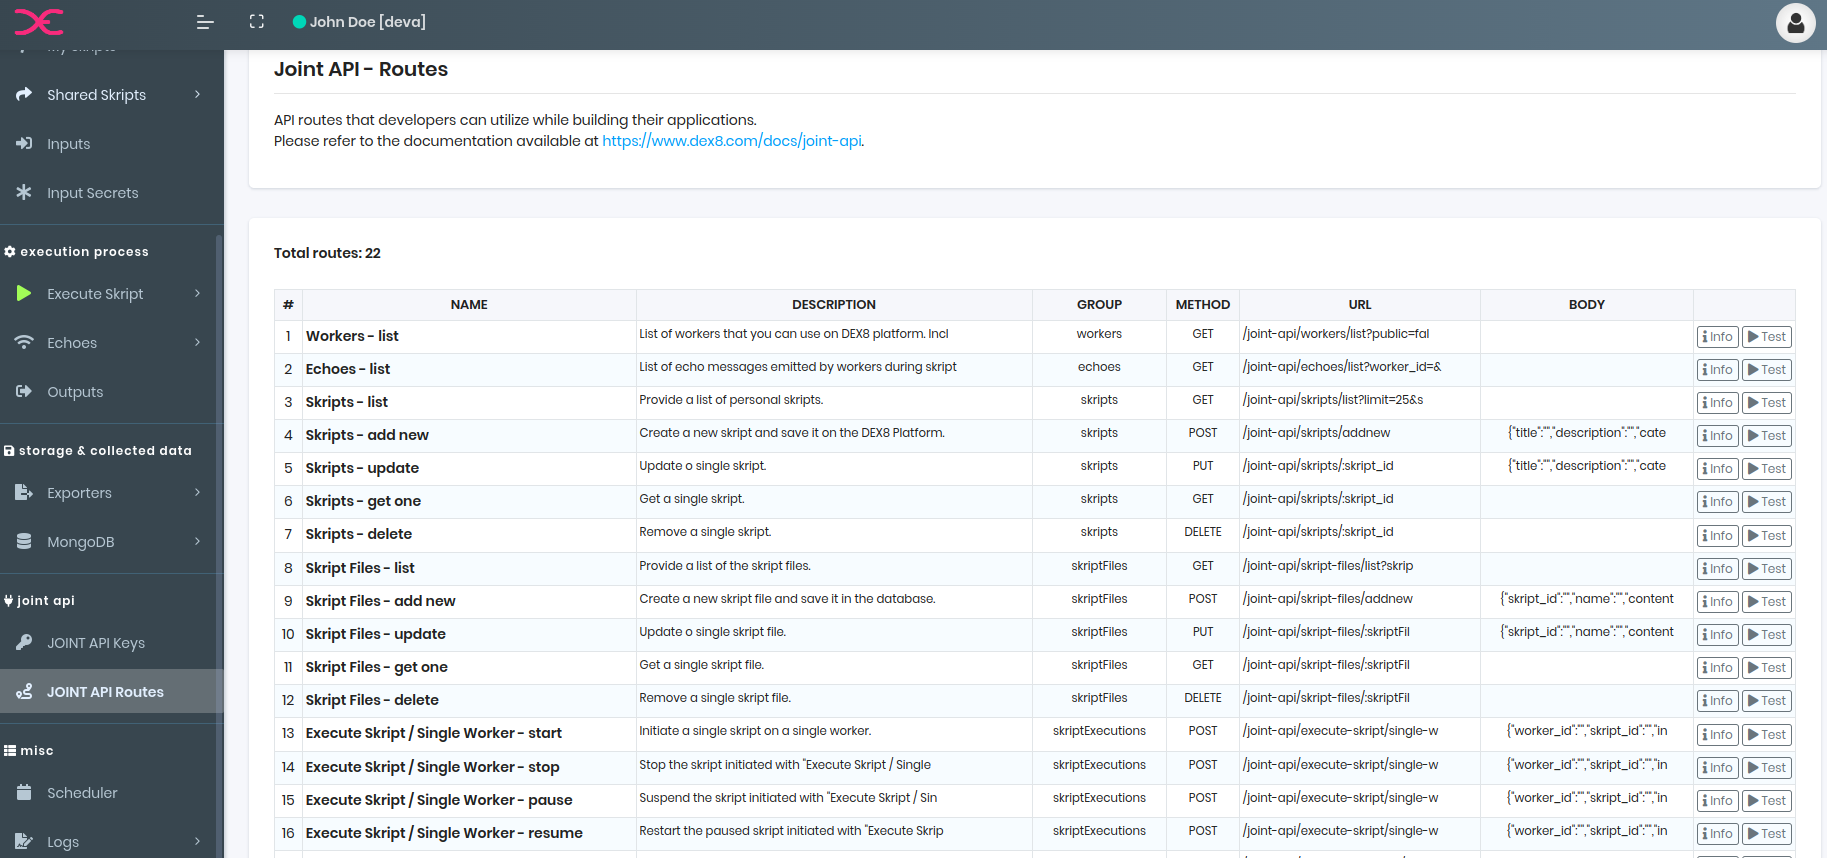The height and width of the screenshot is (858, 1827).
Task: Click Info for Workers - list route
Action: pos(1718,337)
